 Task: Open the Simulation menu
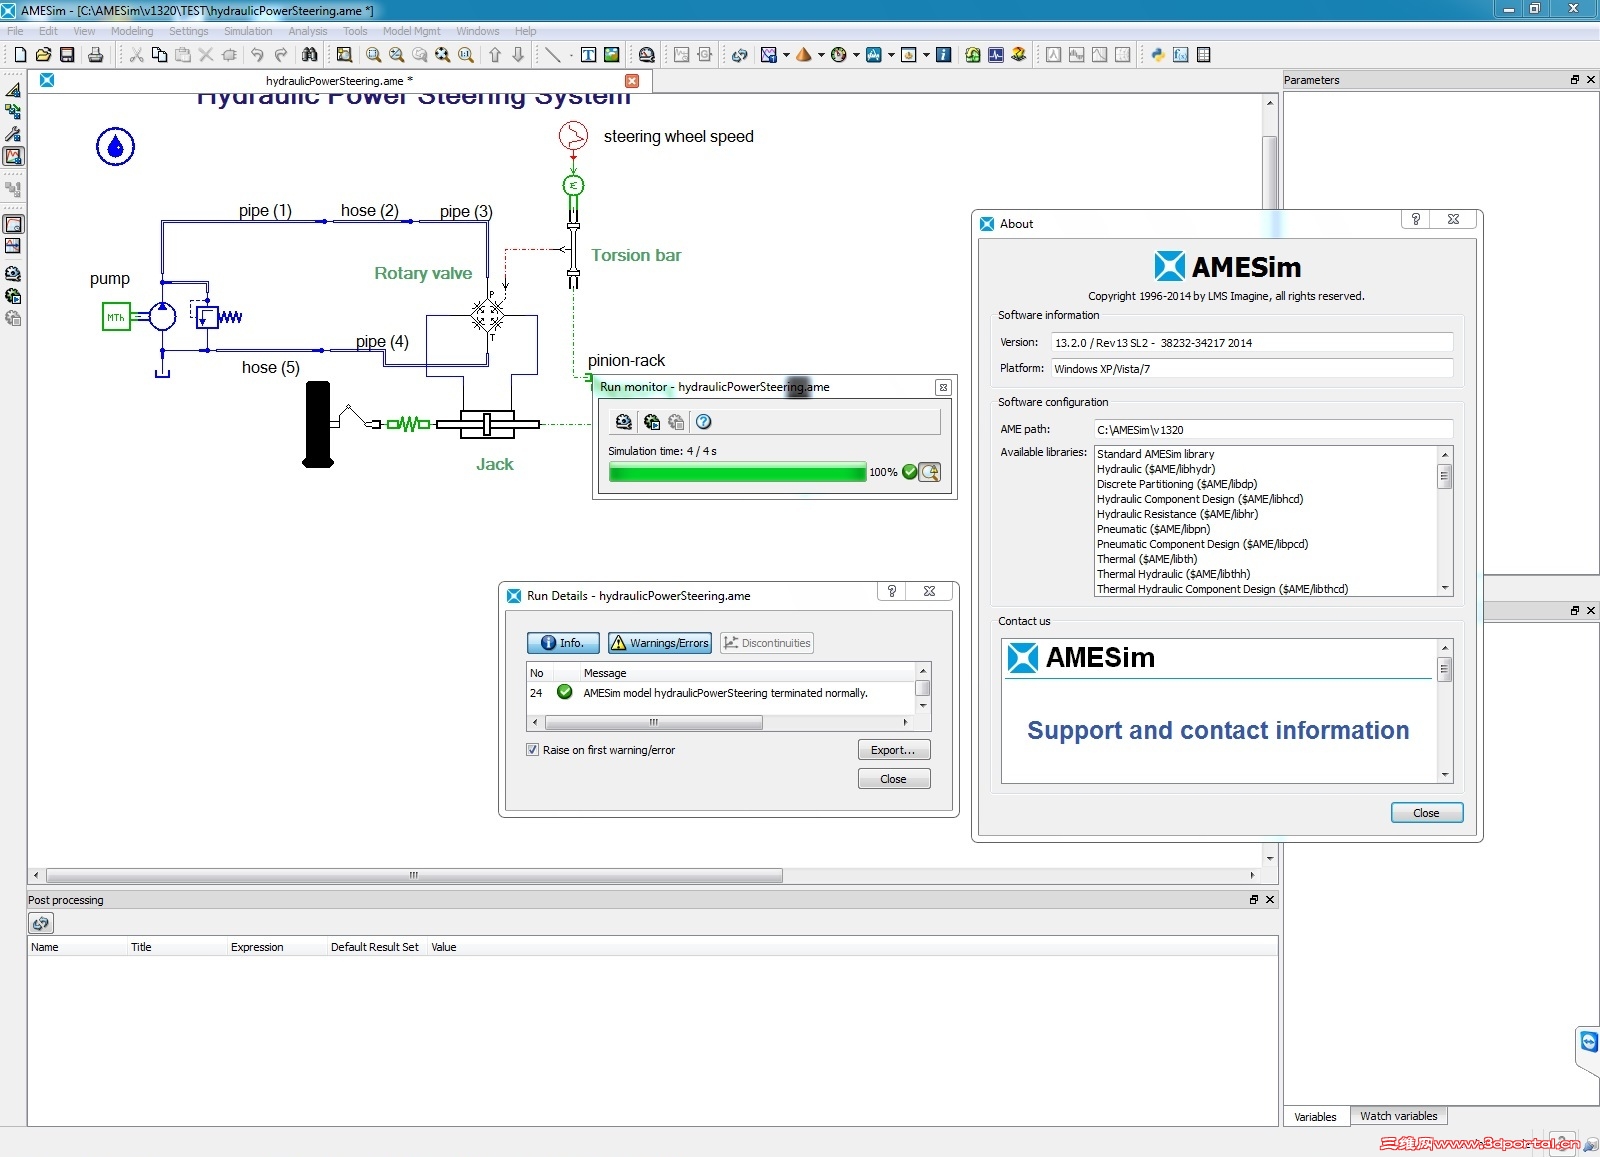[248, 31]
